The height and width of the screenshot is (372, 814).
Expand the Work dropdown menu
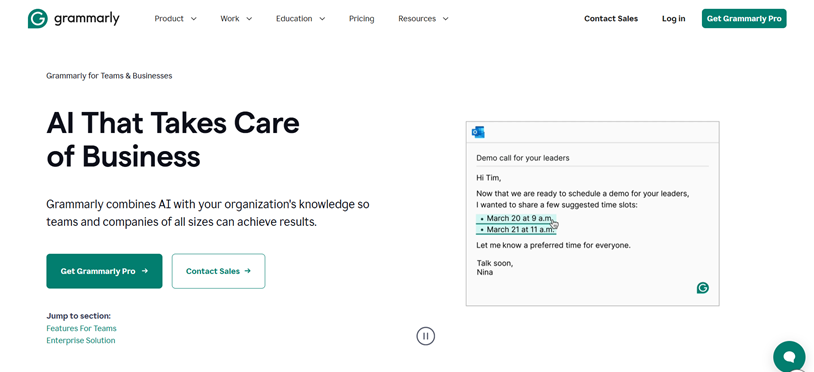click(x=236, y=19)
